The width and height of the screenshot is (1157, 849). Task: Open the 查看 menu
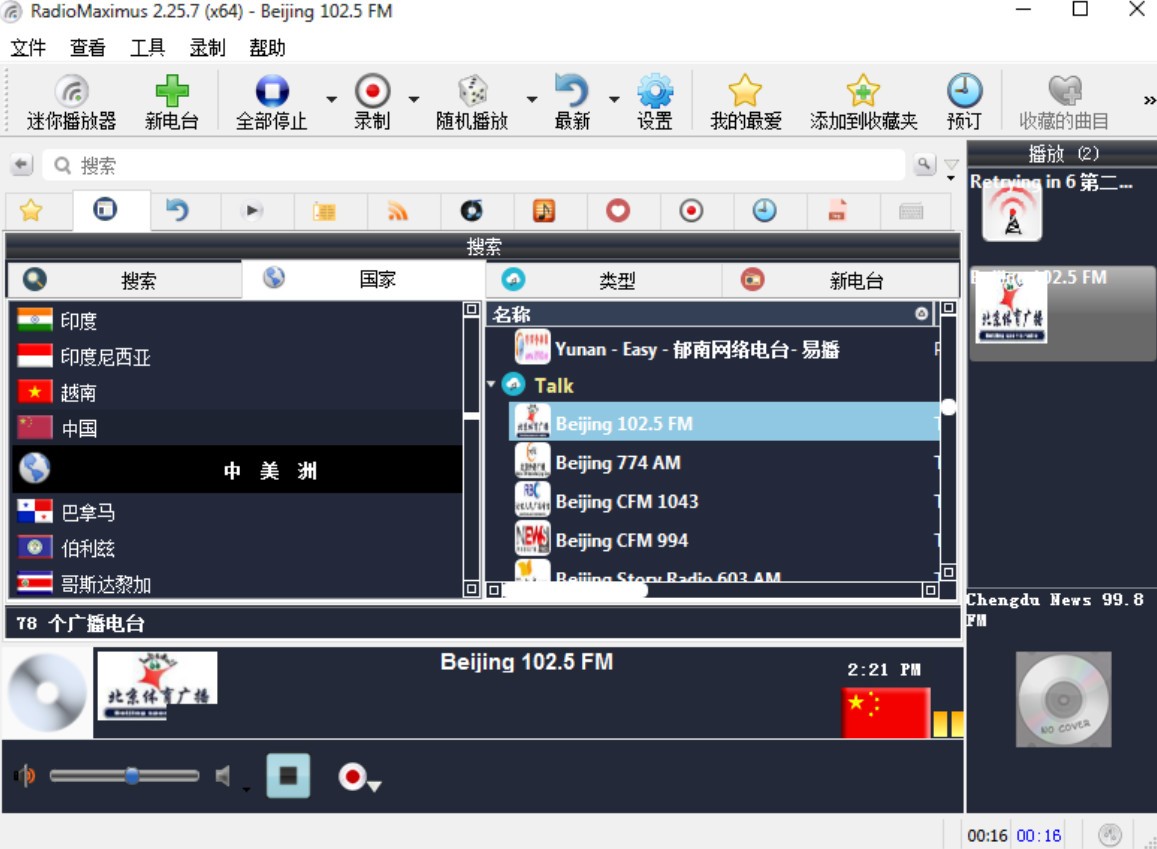tap(88, 48)
